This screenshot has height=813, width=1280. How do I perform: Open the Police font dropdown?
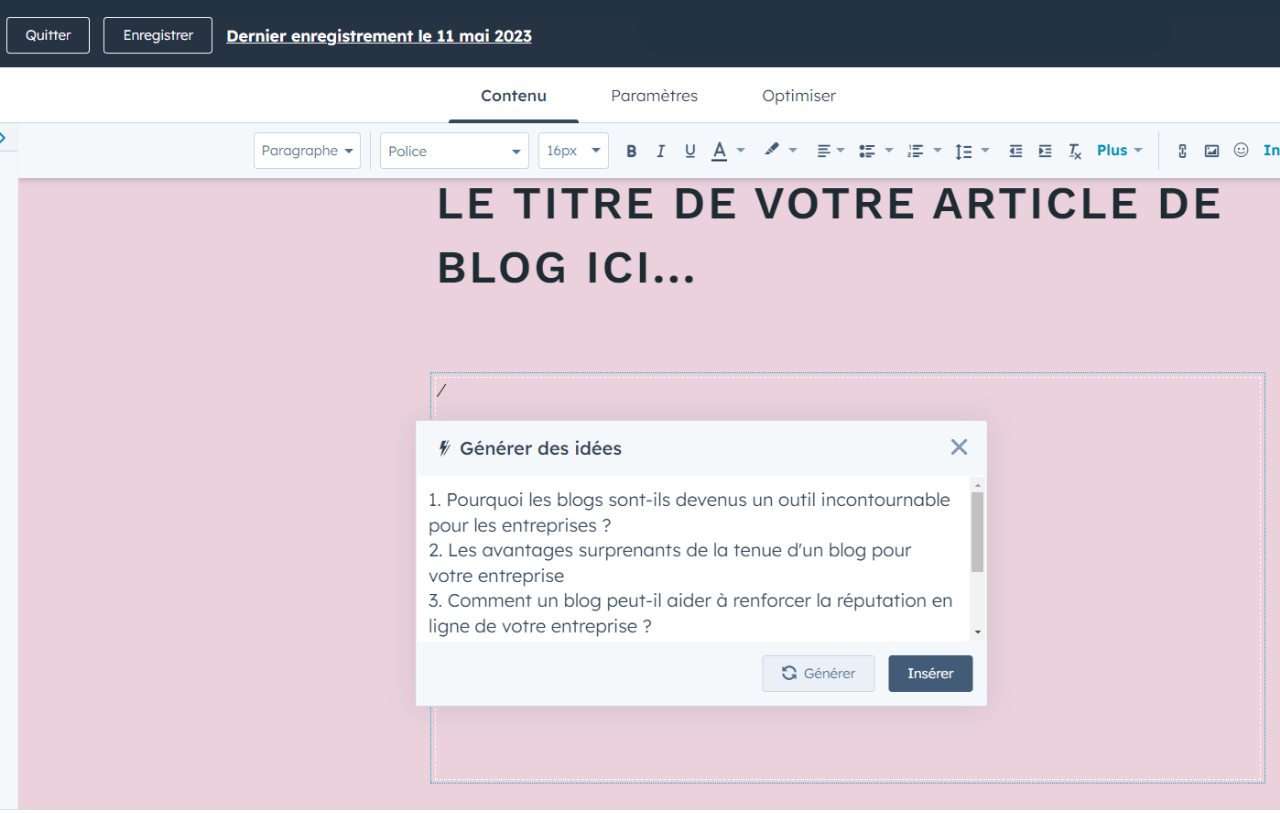454,151
